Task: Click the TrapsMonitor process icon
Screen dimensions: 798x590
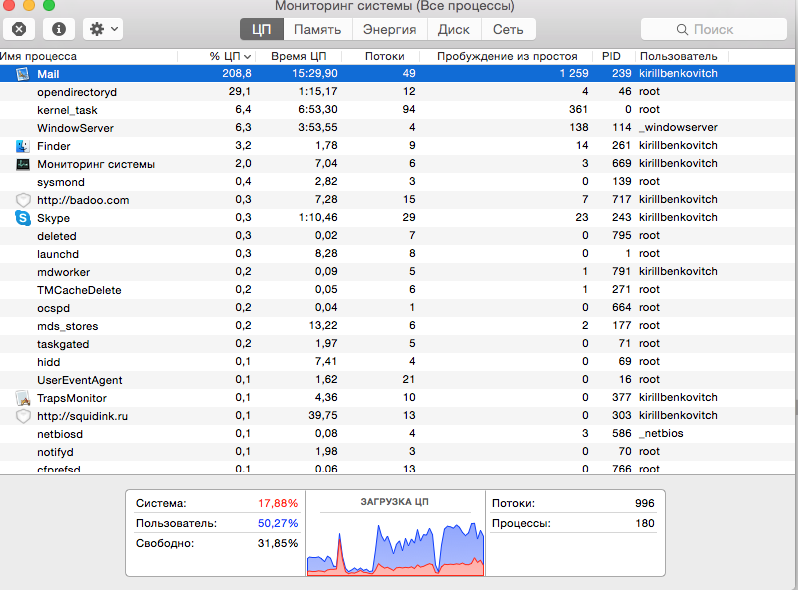Action: (x=22, y=398)
